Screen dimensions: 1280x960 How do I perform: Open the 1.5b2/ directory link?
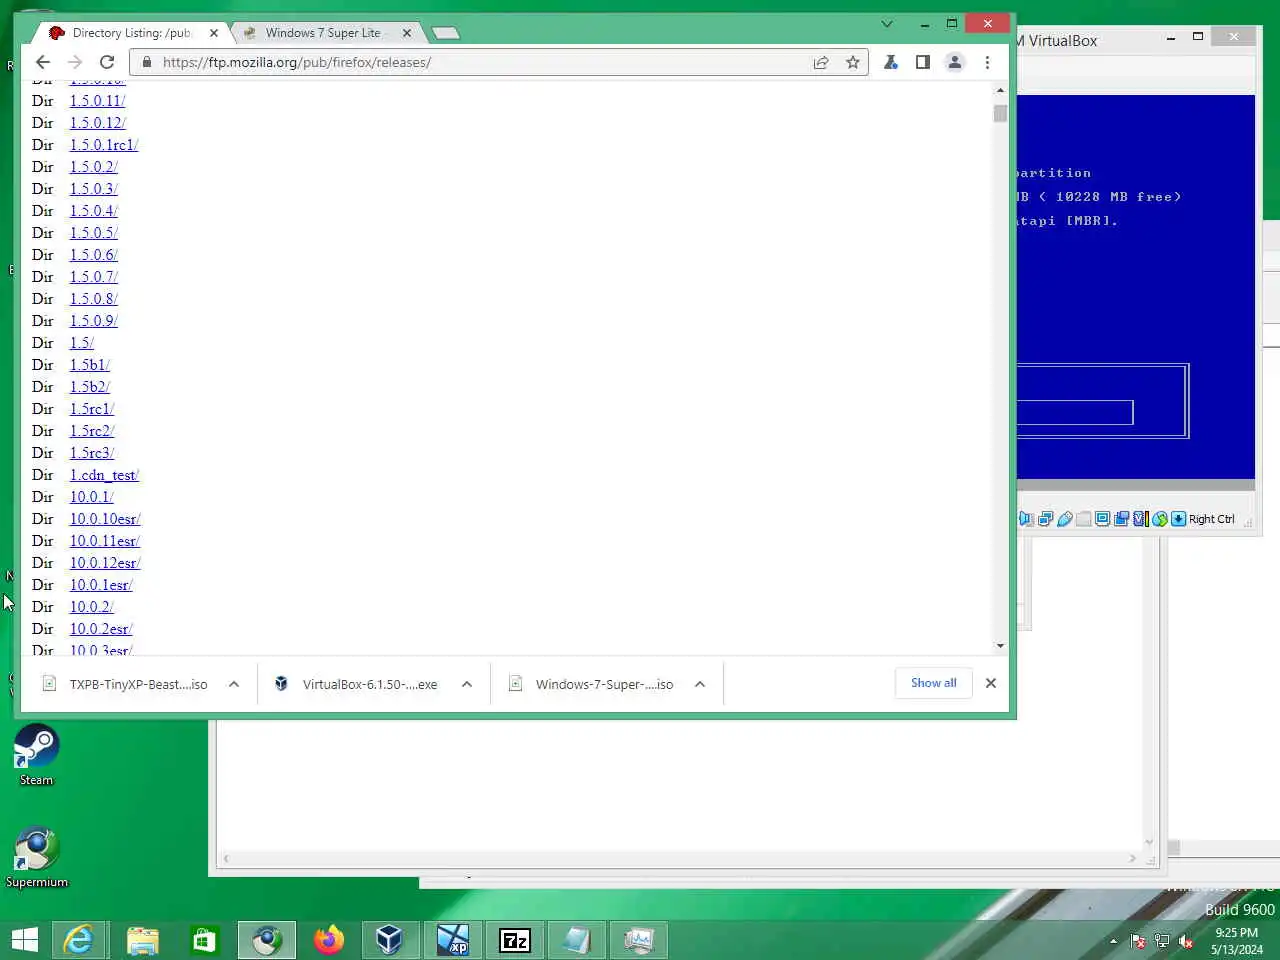(x=90, y=387)
